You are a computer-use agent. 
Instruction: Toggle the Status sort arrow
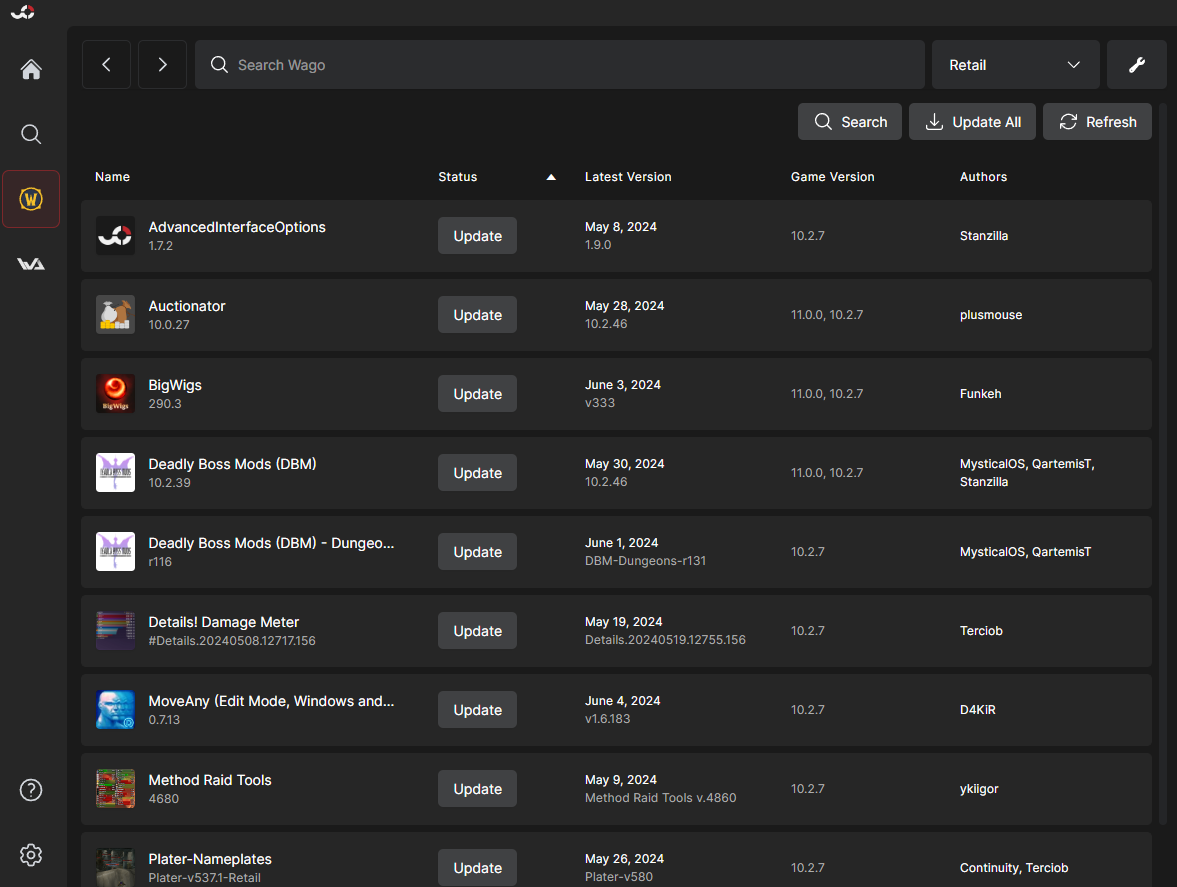tap(551, 177)
